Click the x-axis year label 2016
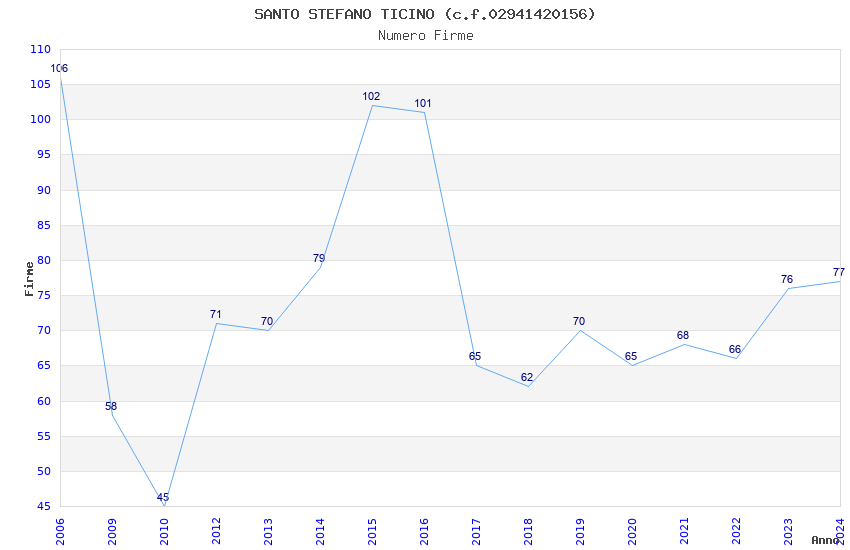The width and height of the screenshot is (850, 550). click(424, 532)
